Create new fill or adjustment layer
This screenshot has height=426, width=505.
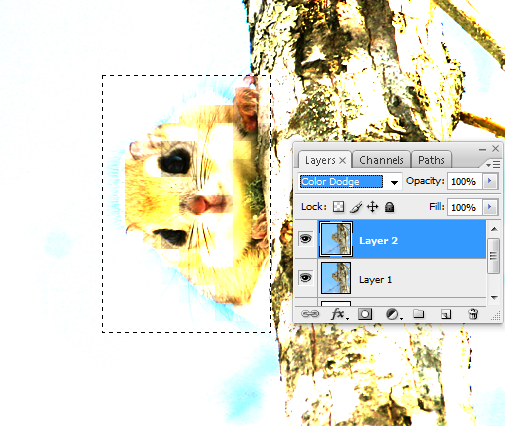(393, 314)
